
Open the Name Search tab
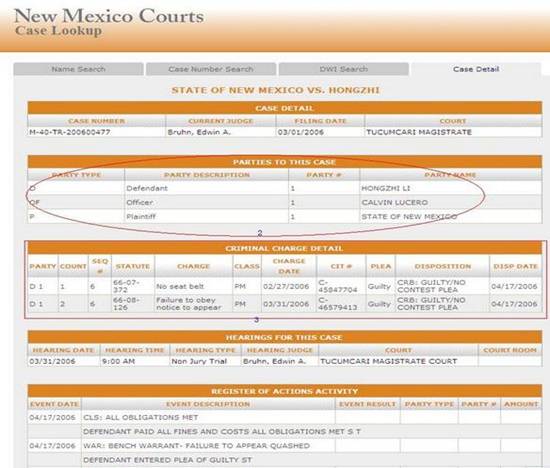78,69
